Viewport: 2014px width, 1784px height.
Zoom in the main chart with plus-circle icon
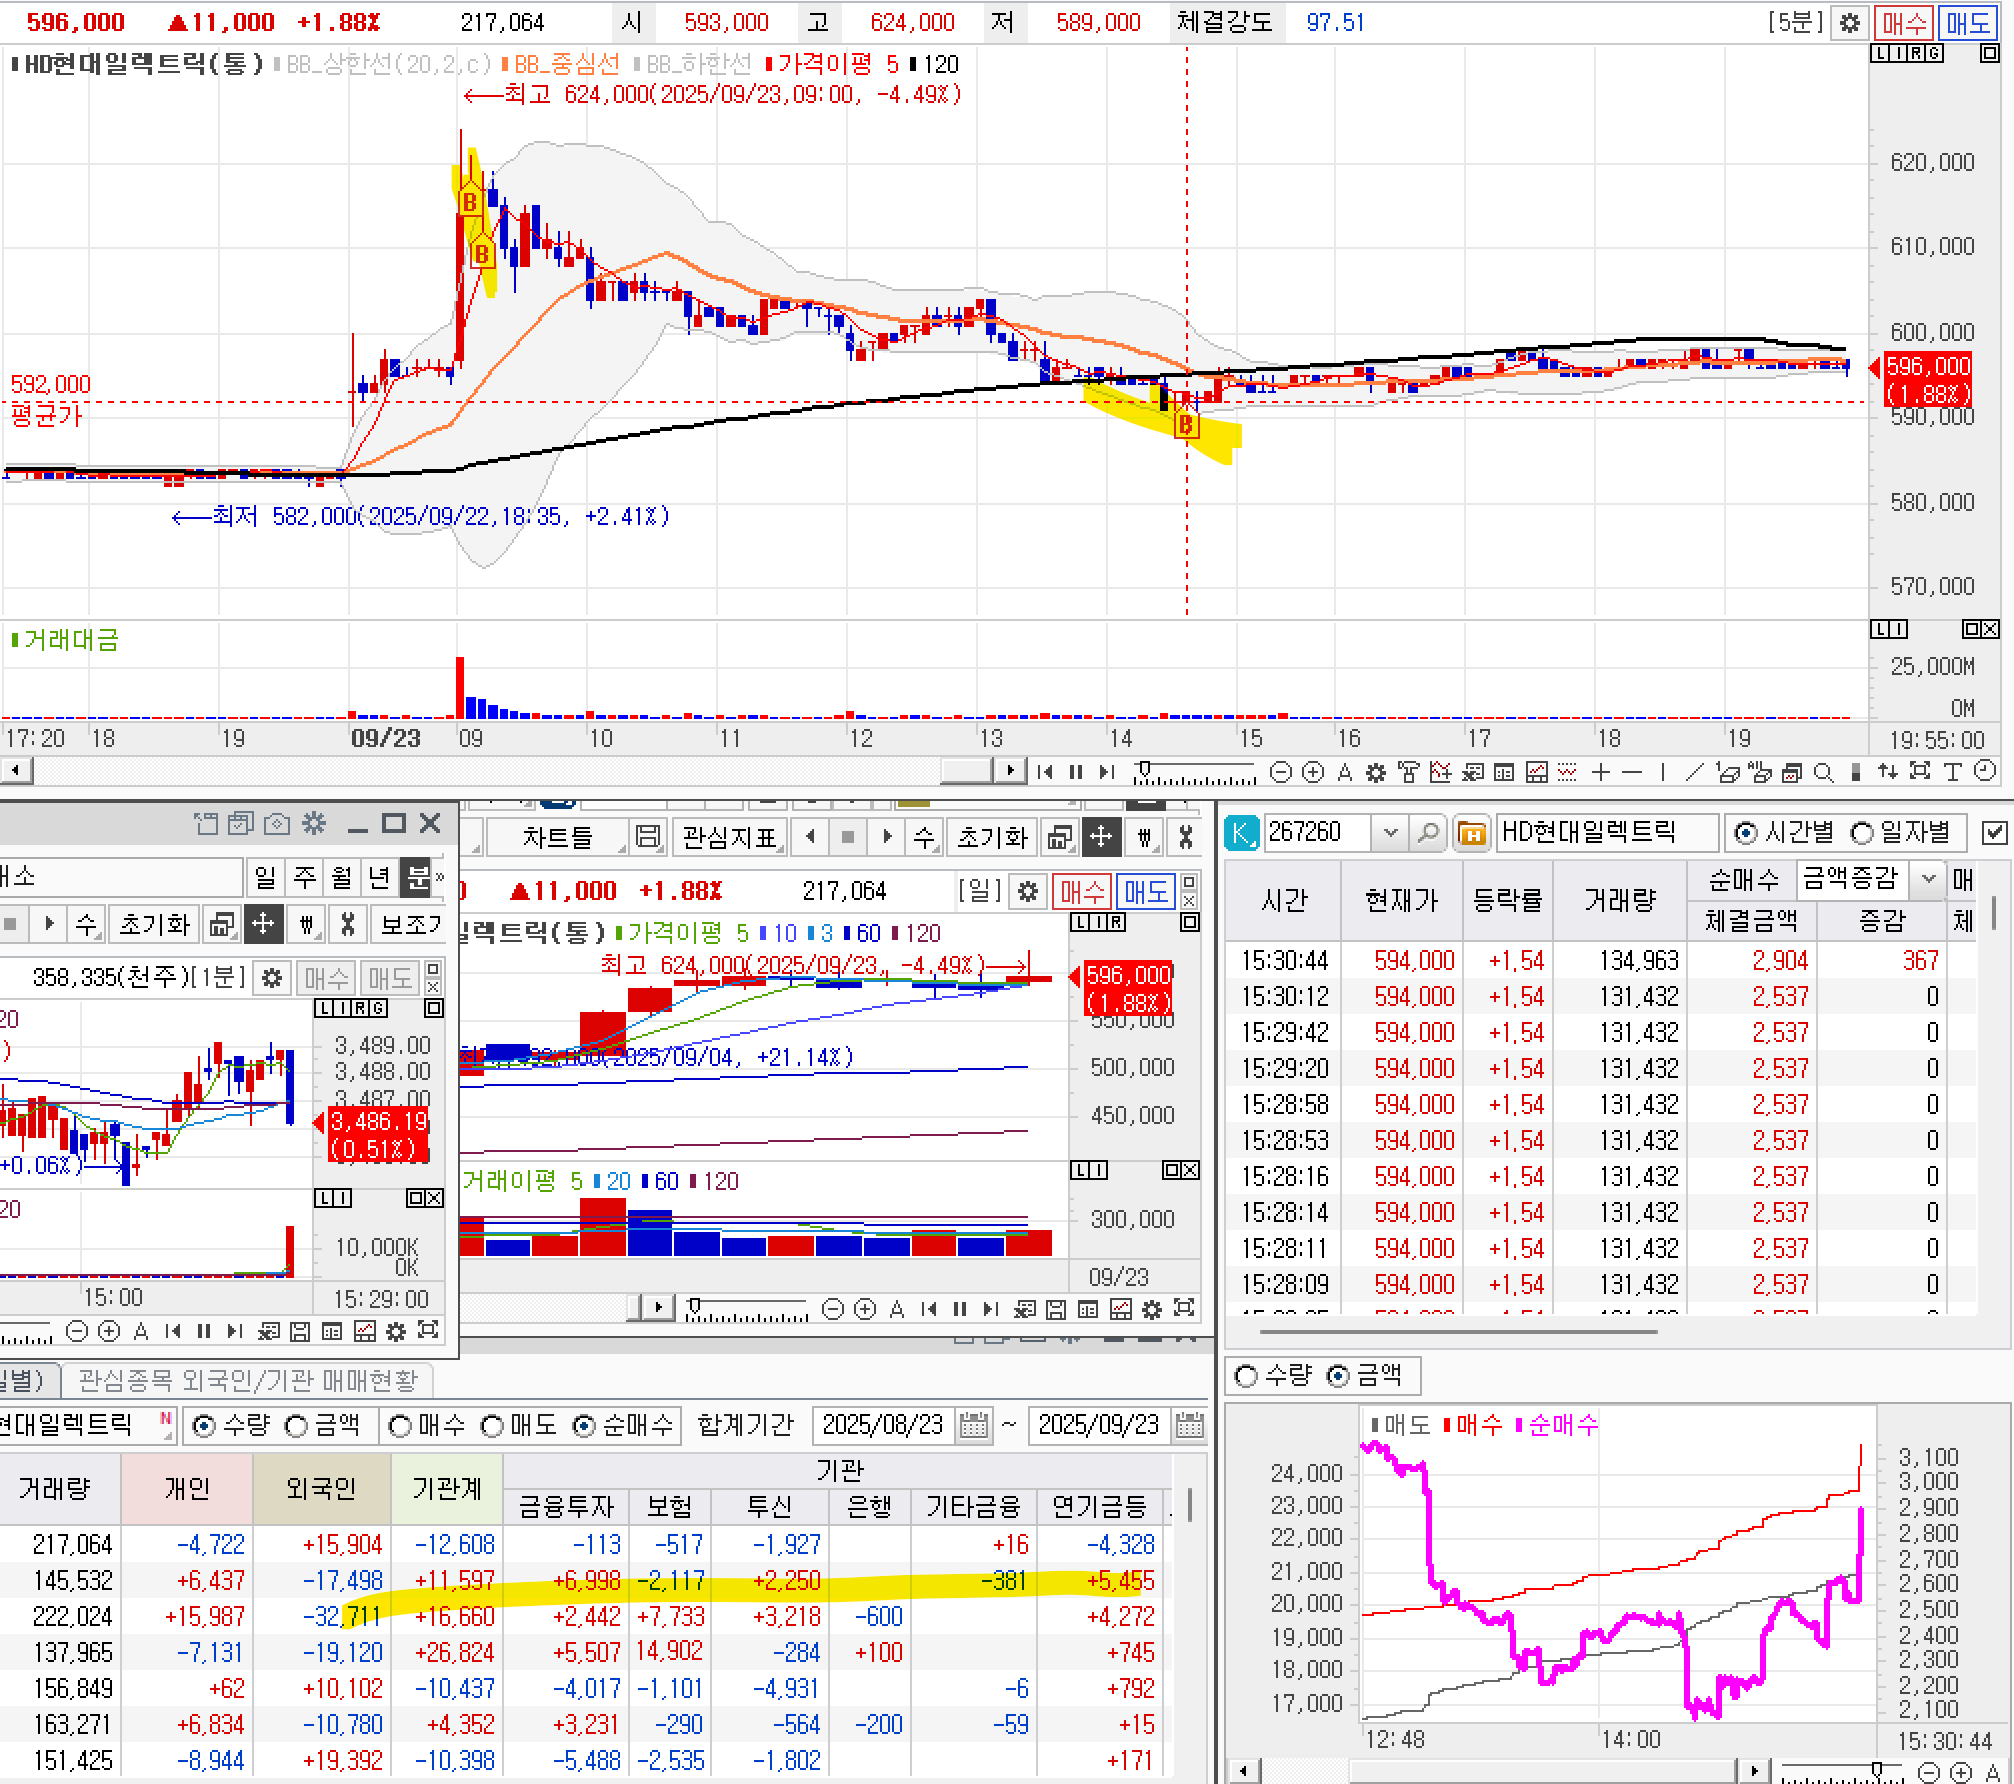pyautogui.click(x=1313, y=772)
